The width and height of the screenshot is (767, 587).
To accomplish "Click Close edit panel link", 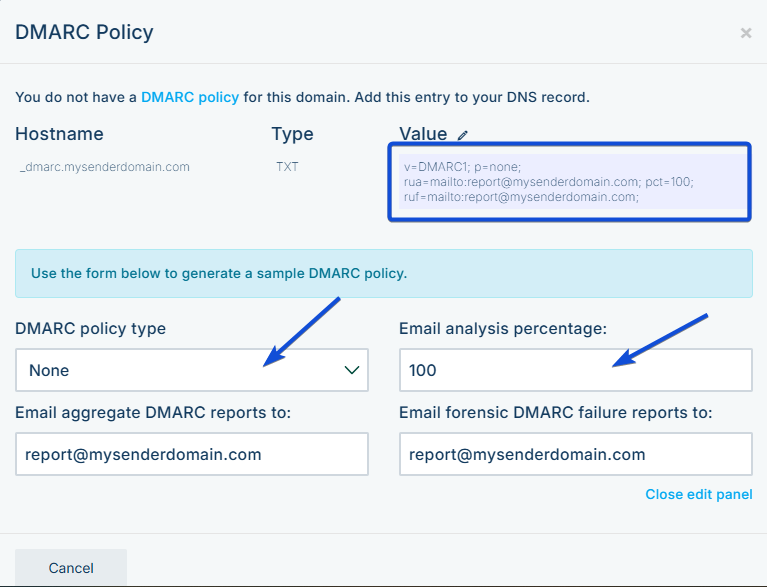I will click(699, 494).
